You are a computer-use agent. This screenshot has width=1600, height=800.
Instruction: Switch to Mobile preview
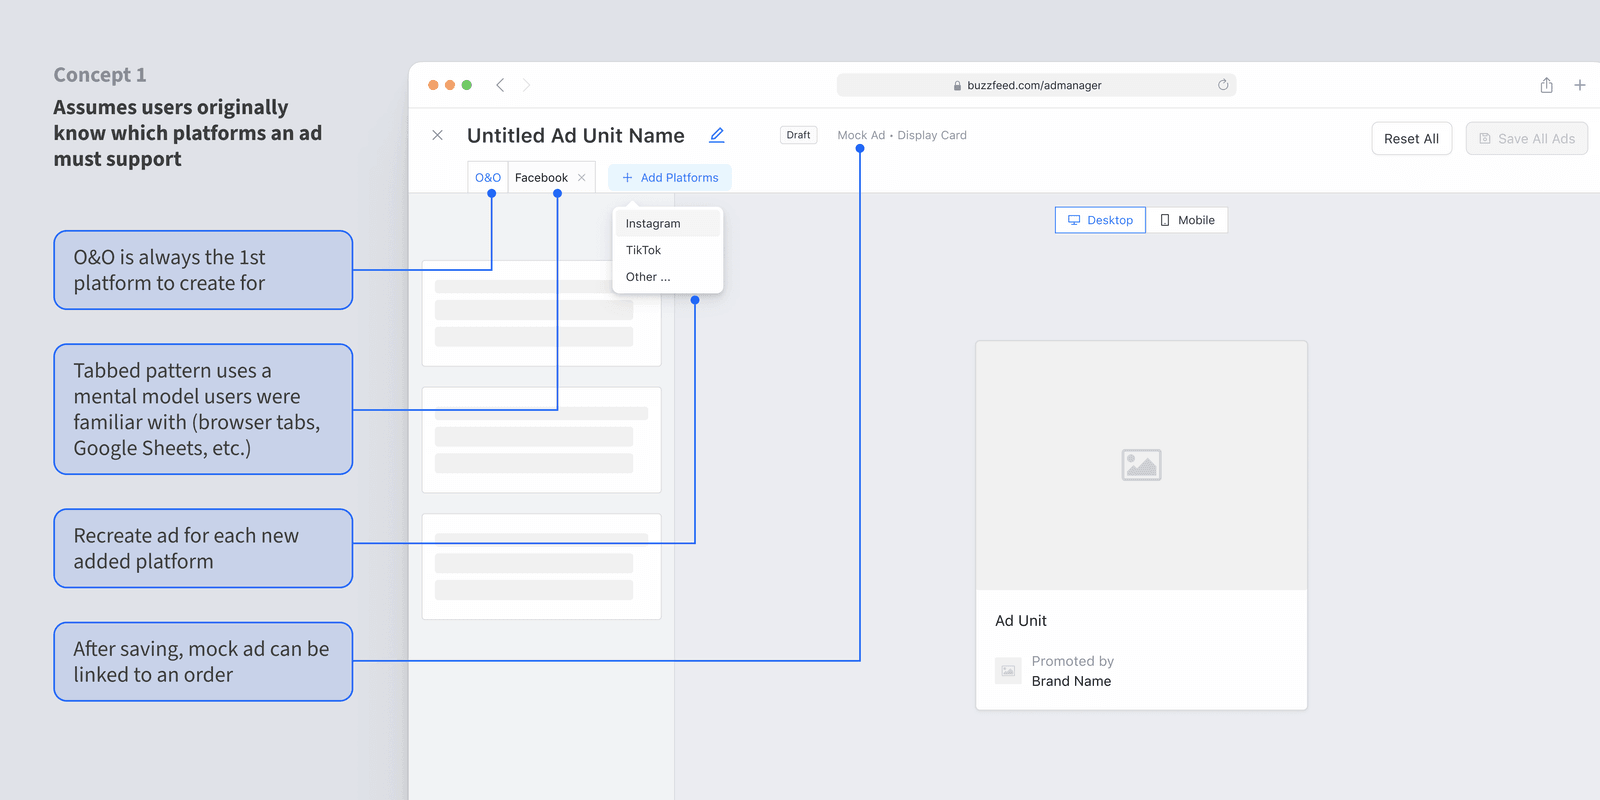pyautogui.click(x=1187, y=220)
